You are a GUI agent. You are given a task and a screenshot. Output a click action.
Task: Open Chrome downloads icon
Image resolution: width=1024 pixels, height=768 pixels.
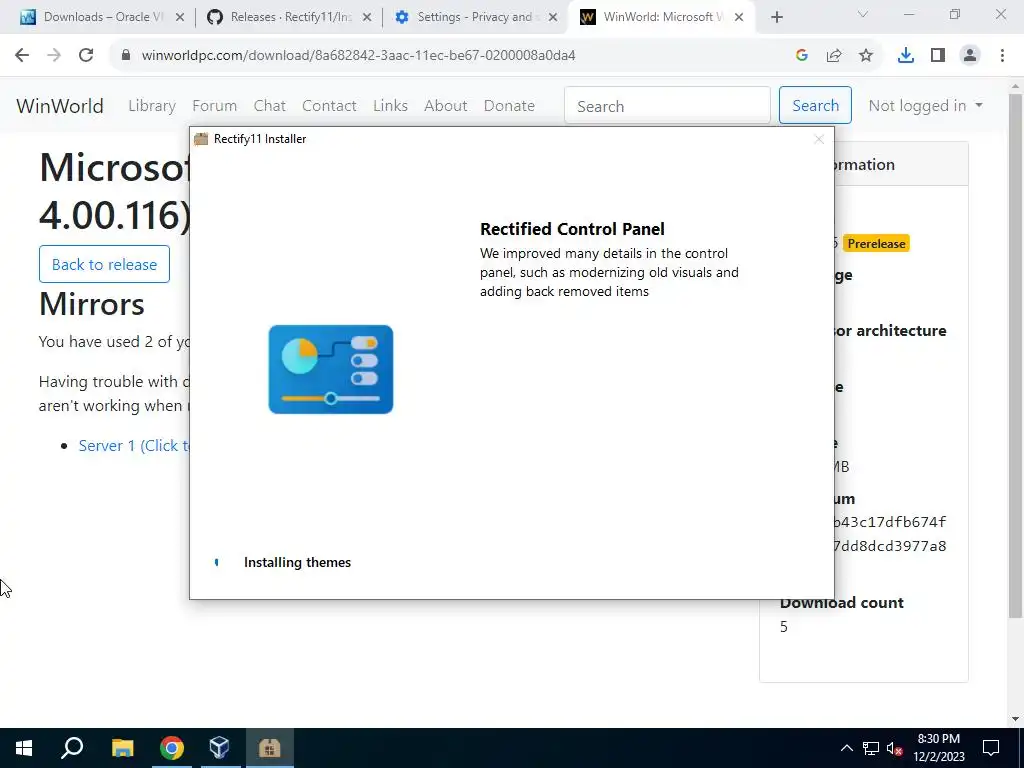[906, 56]
